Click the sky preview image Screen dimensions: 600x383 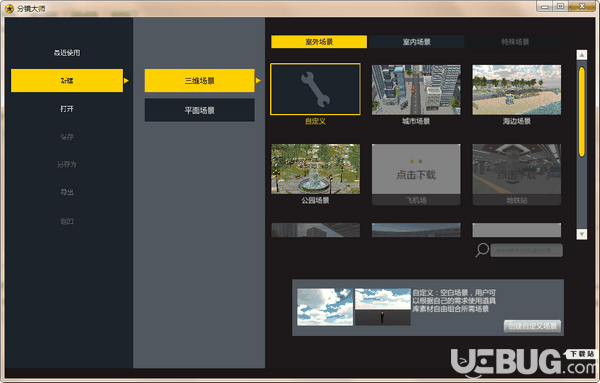pos(325,307)
